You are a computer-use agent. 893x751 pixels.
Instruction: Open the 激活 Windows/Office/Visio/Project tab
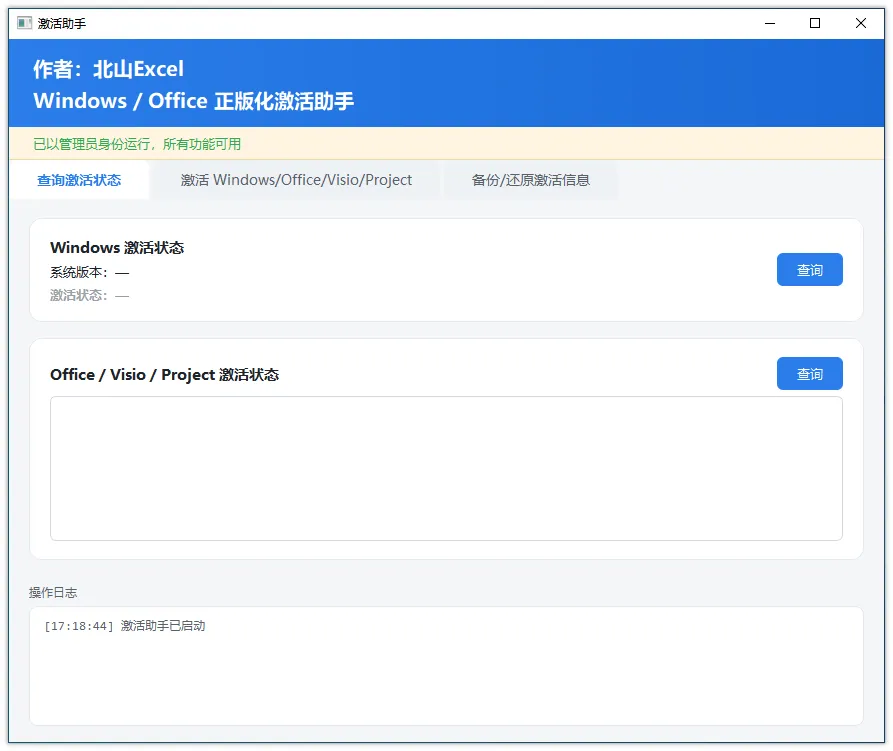(296, 180)
